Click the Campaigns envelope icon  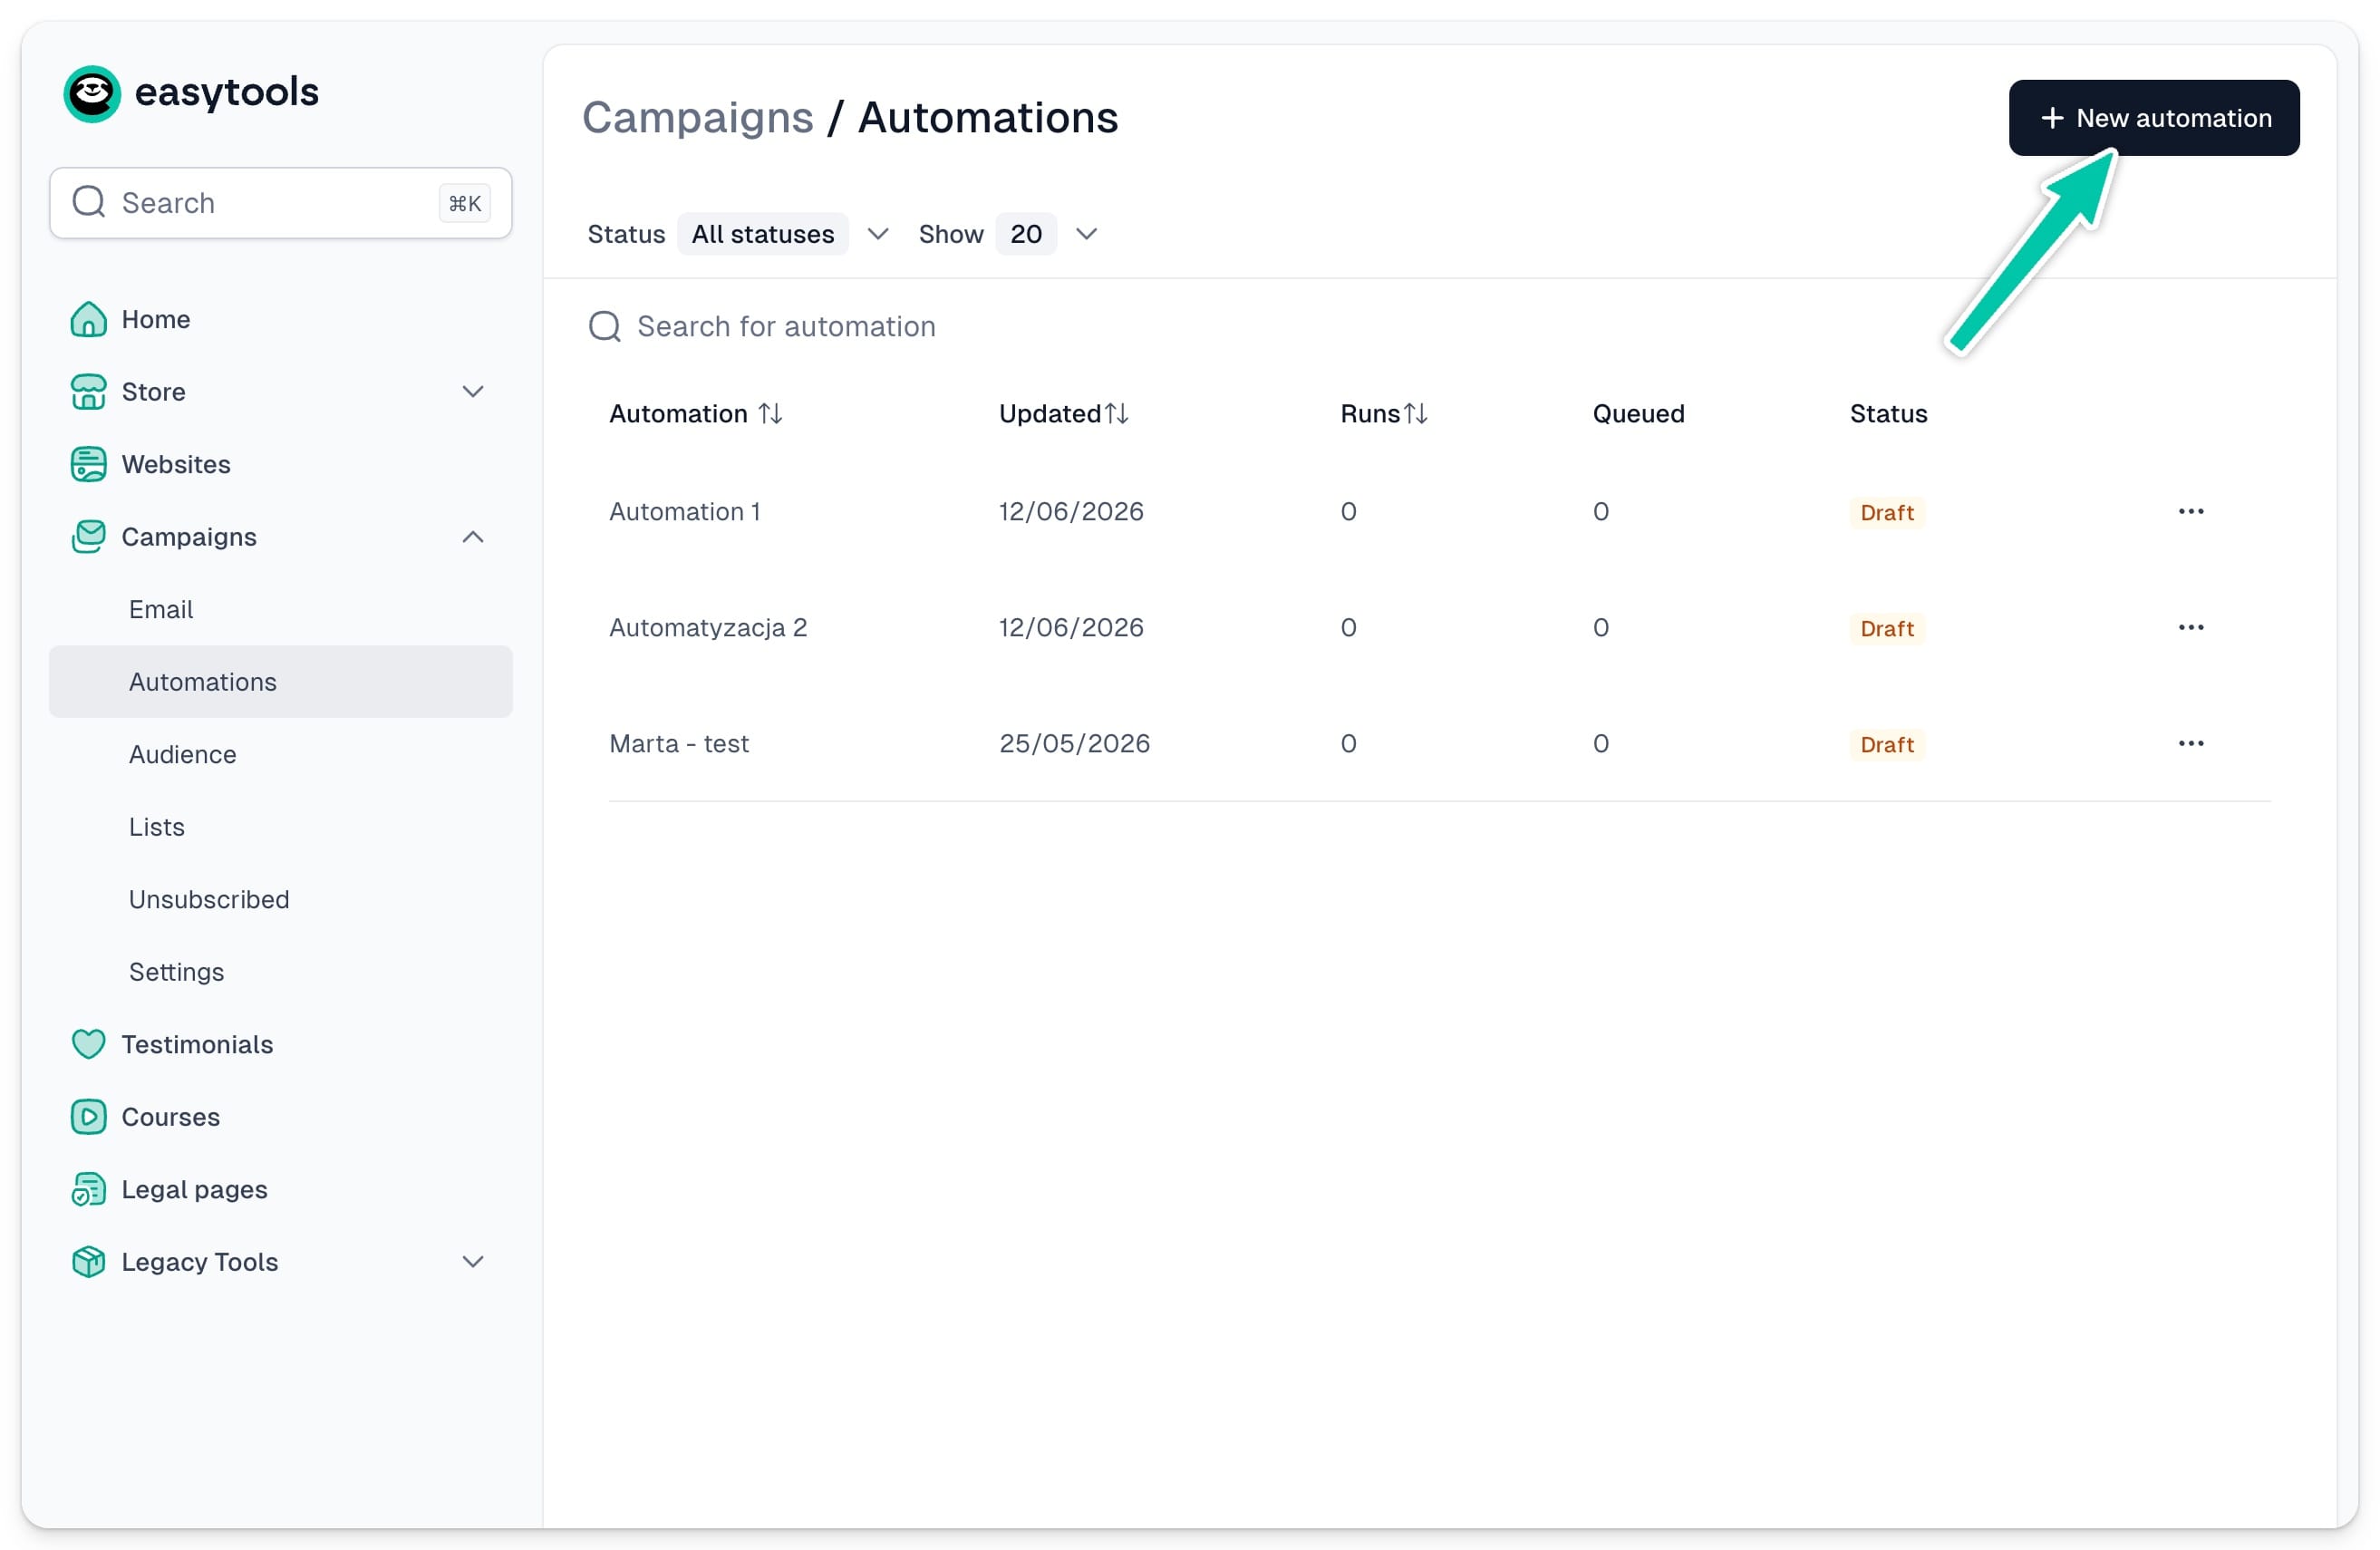(88, 537)
